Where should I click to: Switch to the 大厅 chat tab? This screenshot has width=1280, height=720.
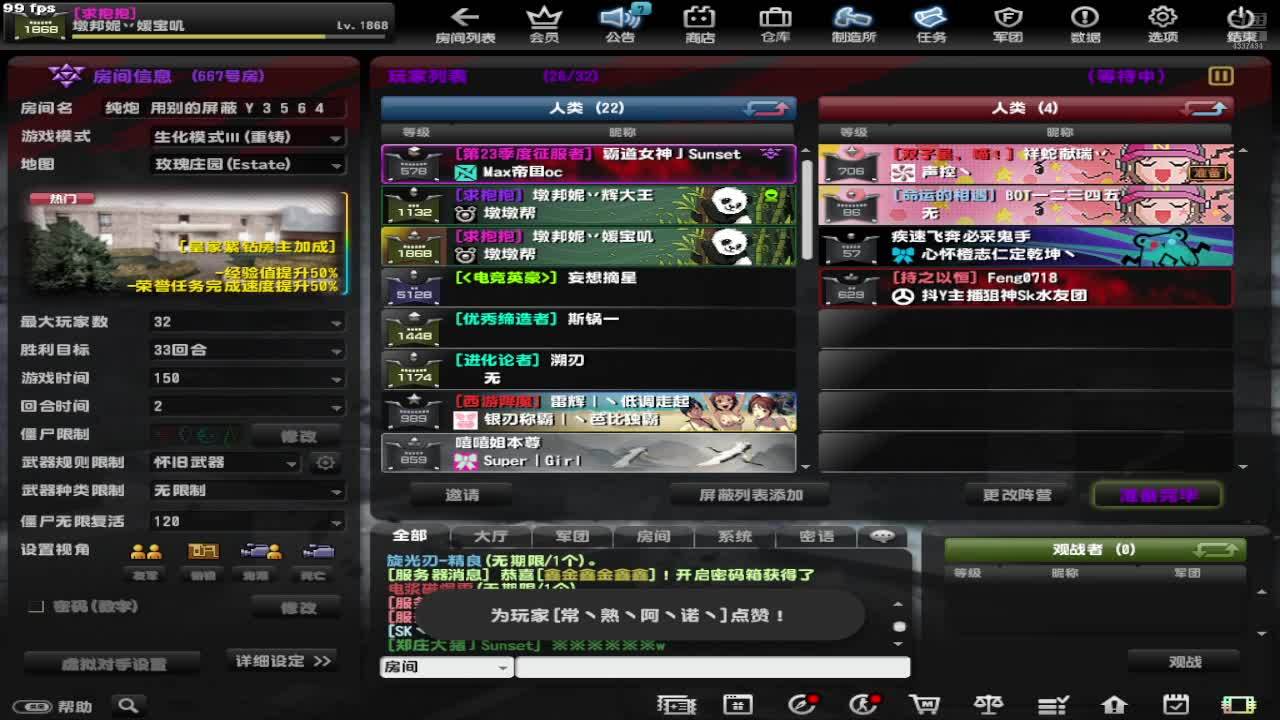(x=490, y=537)
